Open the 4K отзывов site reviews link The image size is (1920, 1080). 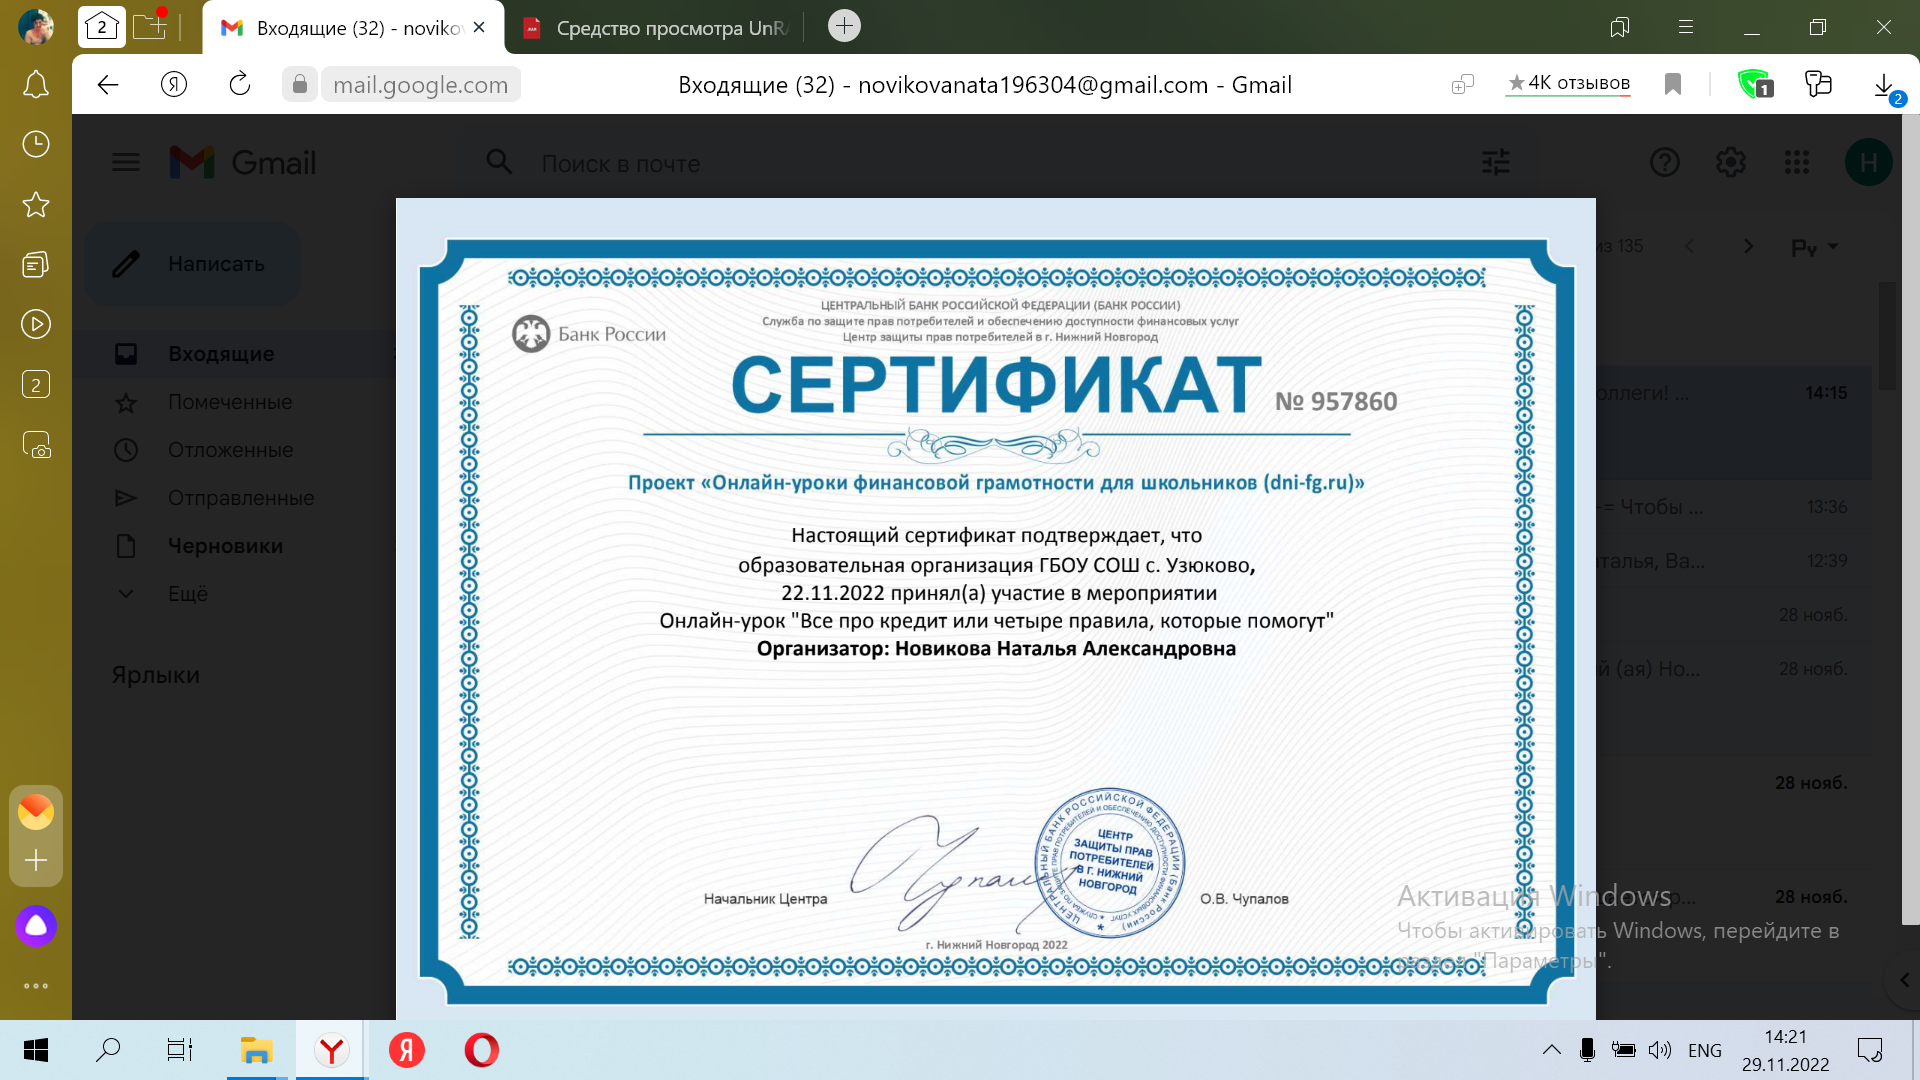pos(1568,83)
